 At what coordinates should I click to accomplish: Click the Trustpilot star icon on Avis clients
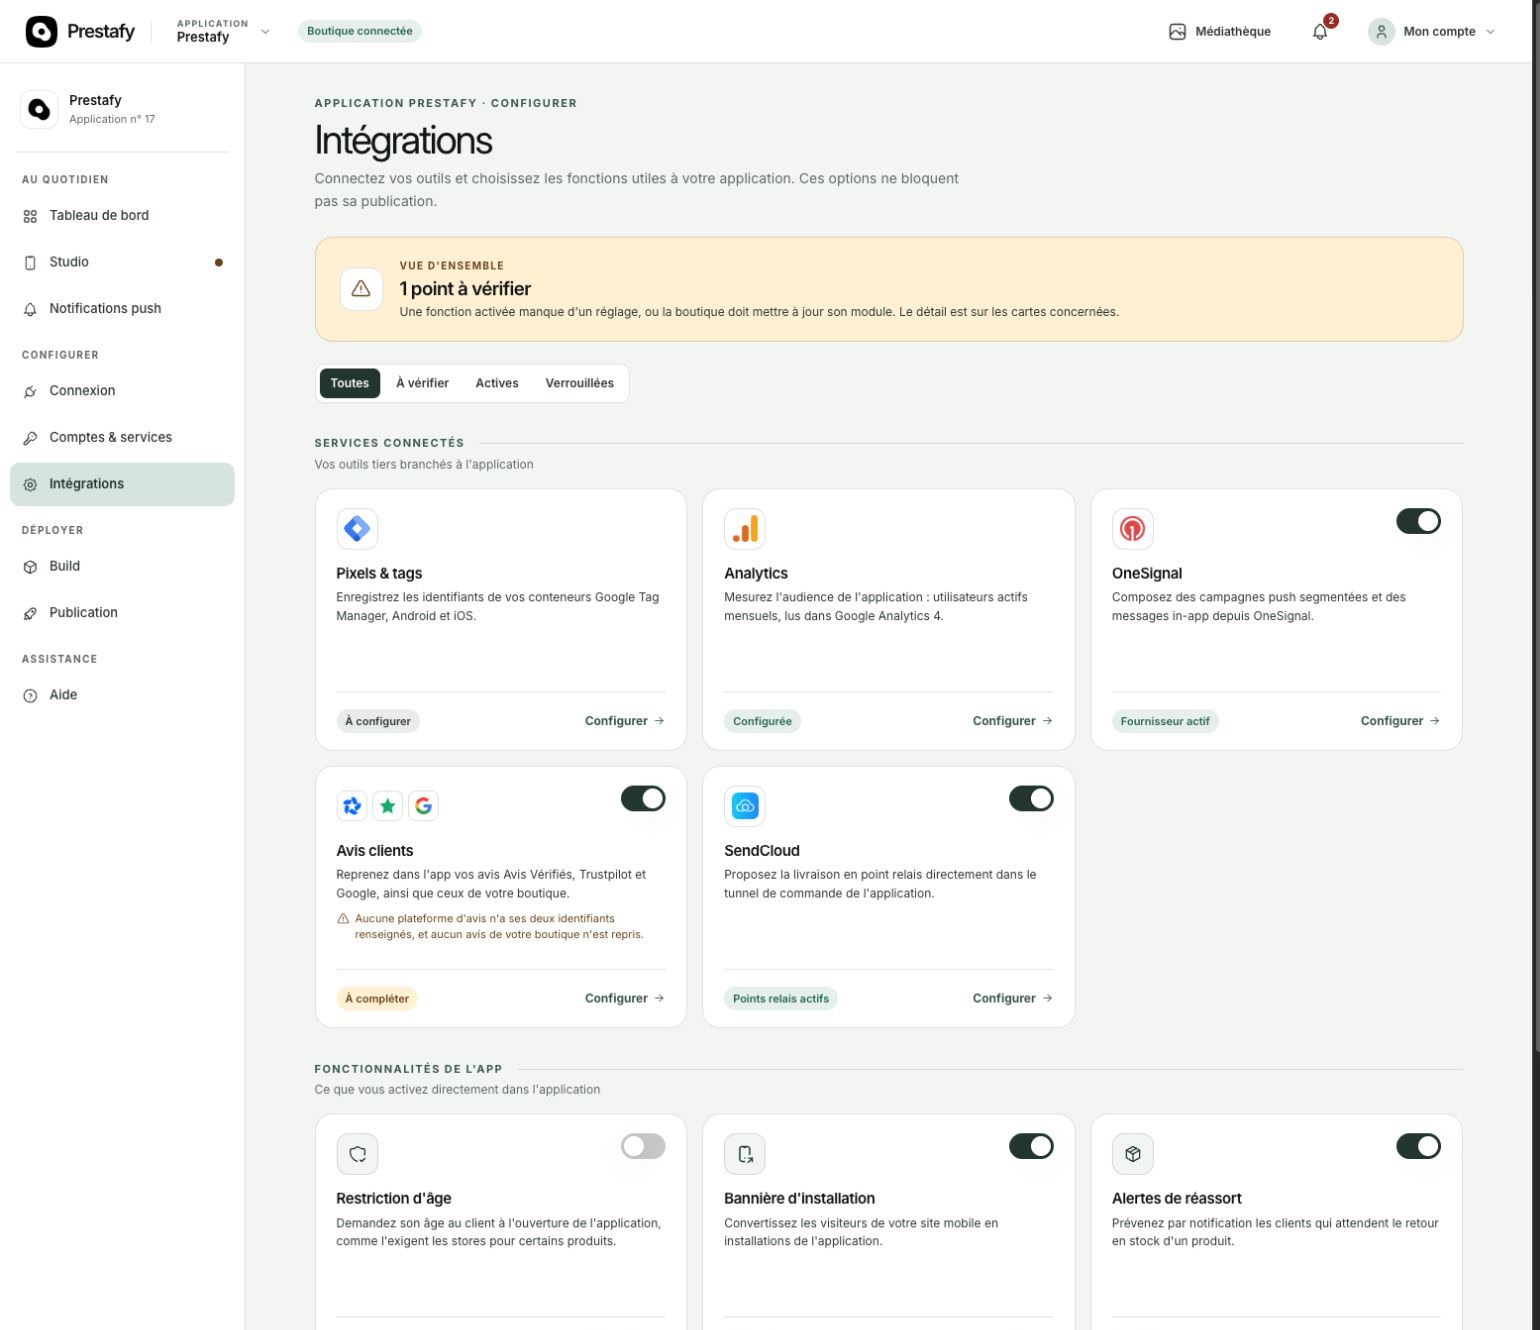tap(388, 806)
